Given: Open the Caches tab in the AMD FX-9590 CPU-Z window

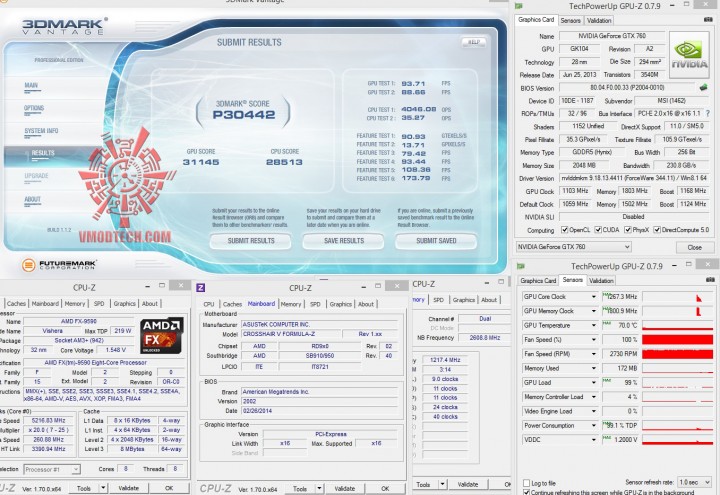Looking at the screenshot, I should tap(16, 304).
